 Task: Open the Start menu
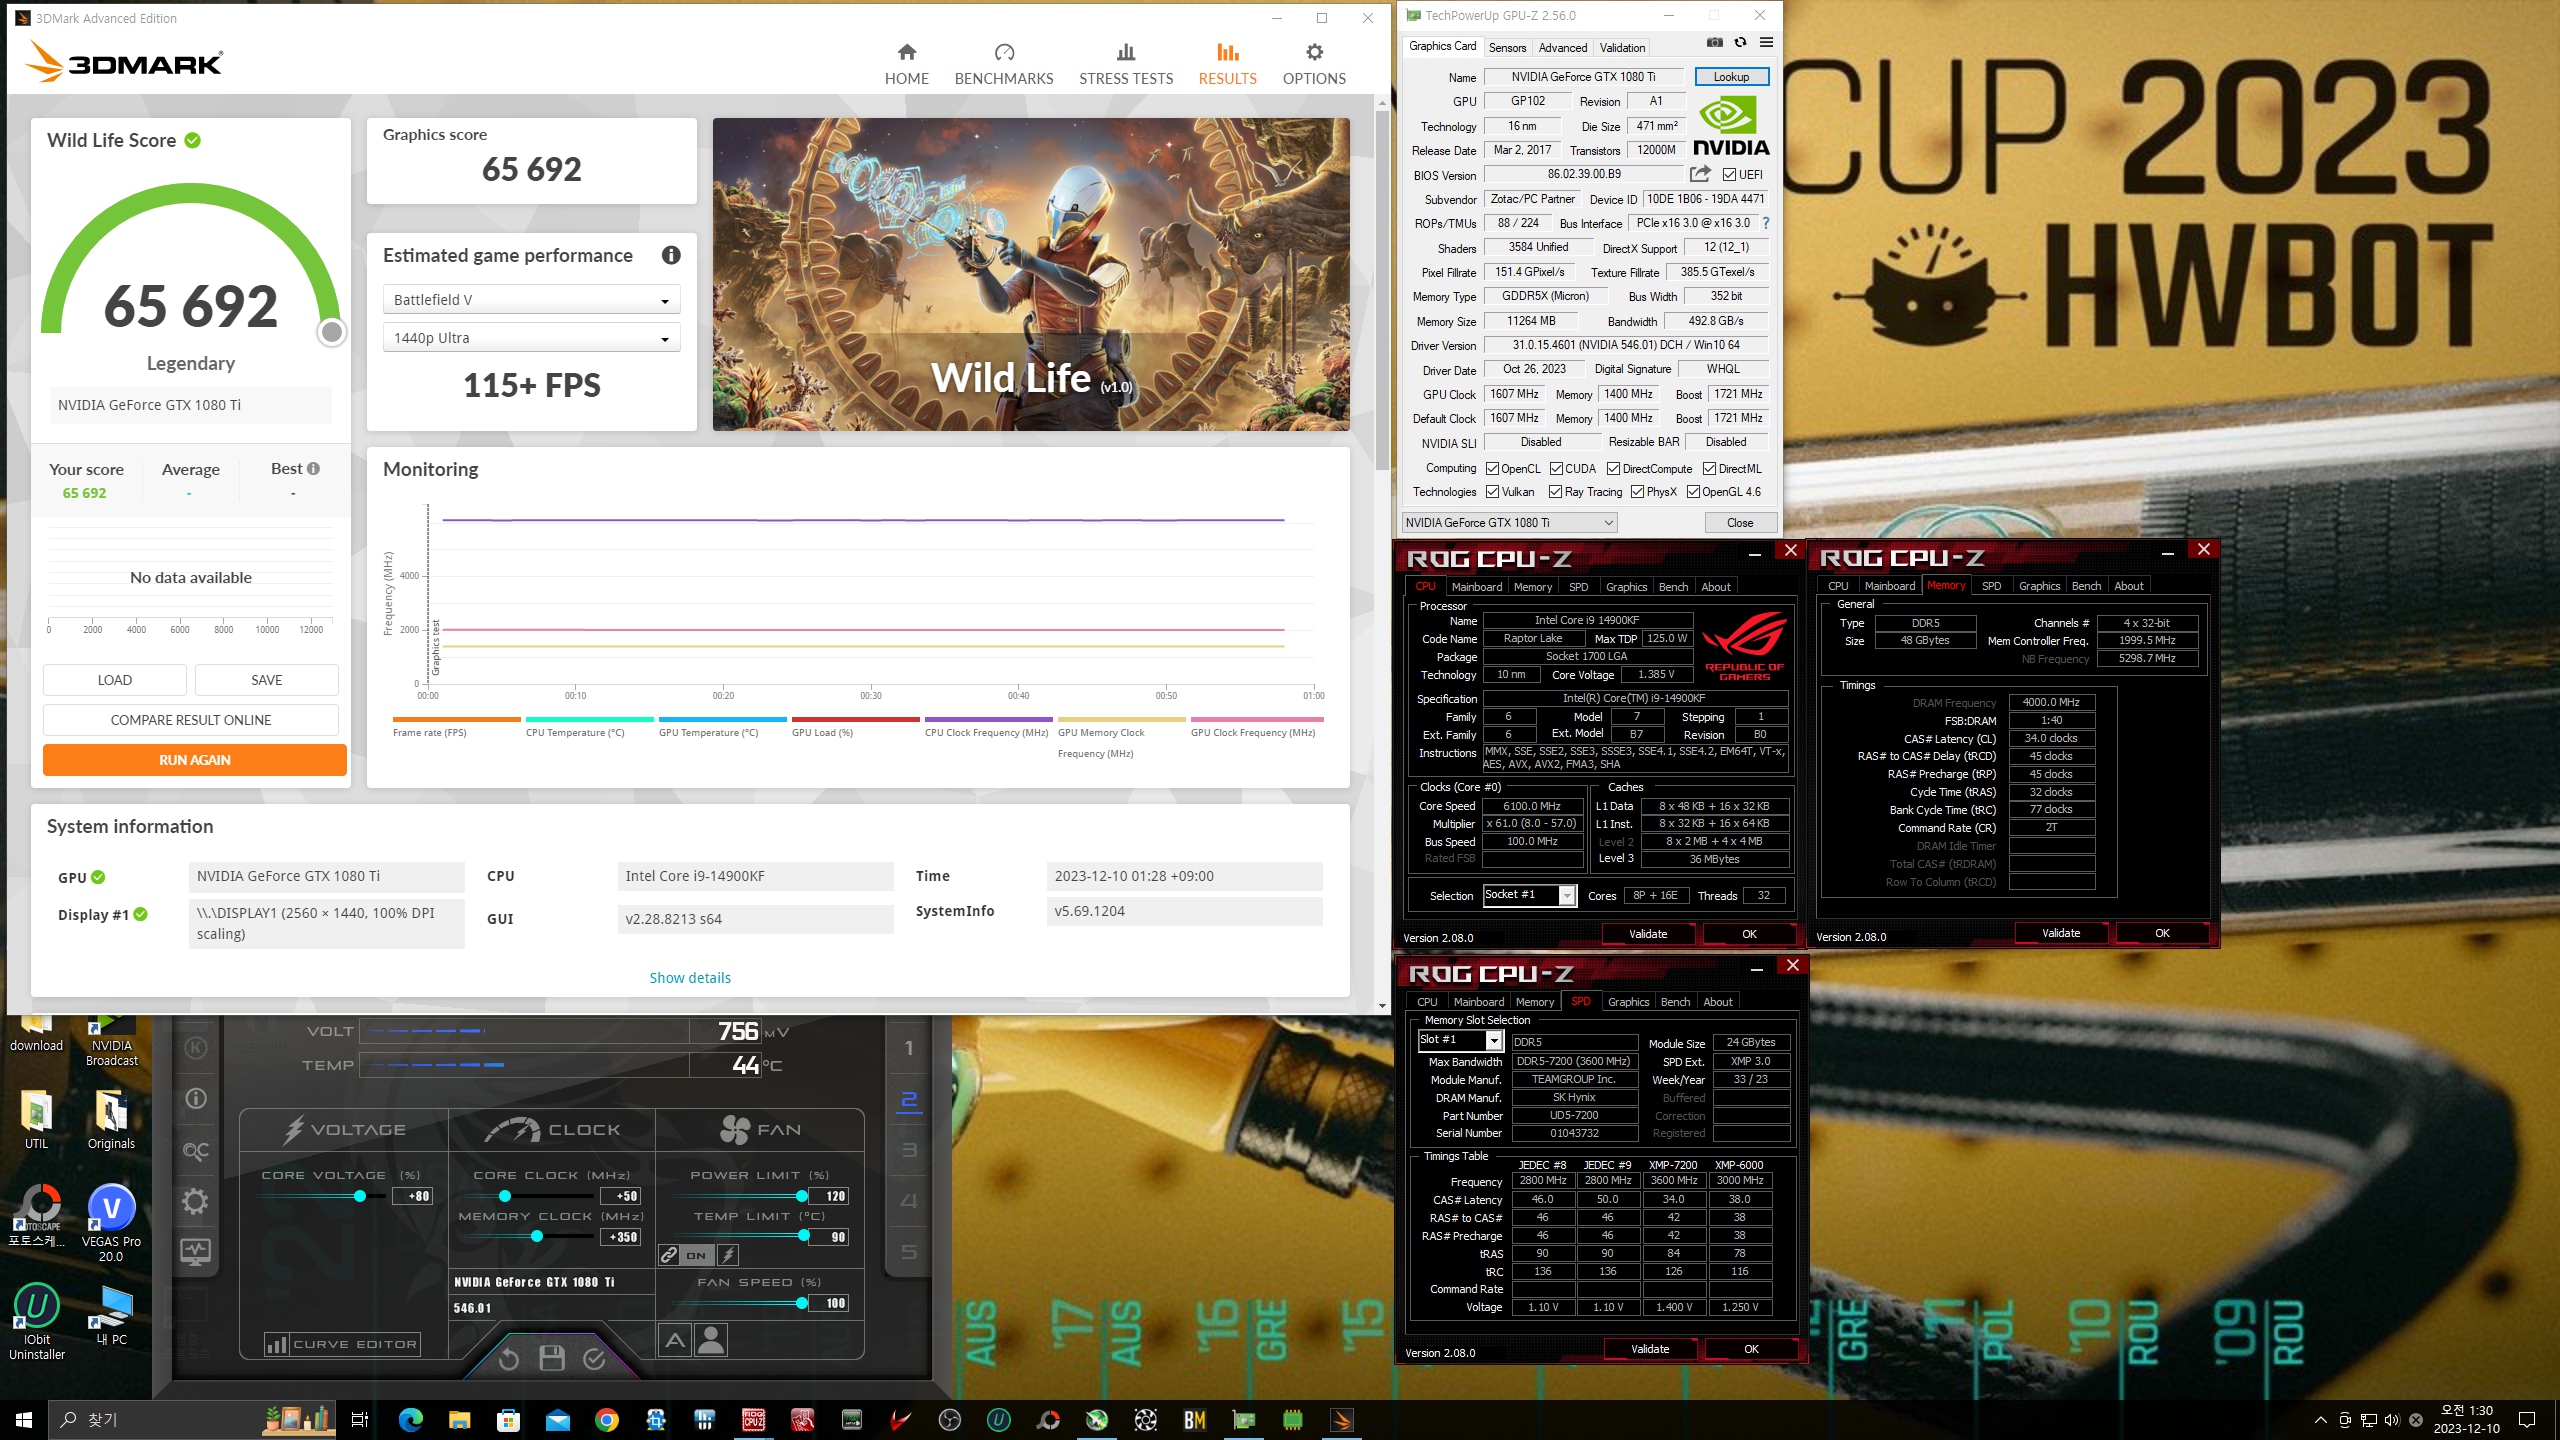point(24,1420)
